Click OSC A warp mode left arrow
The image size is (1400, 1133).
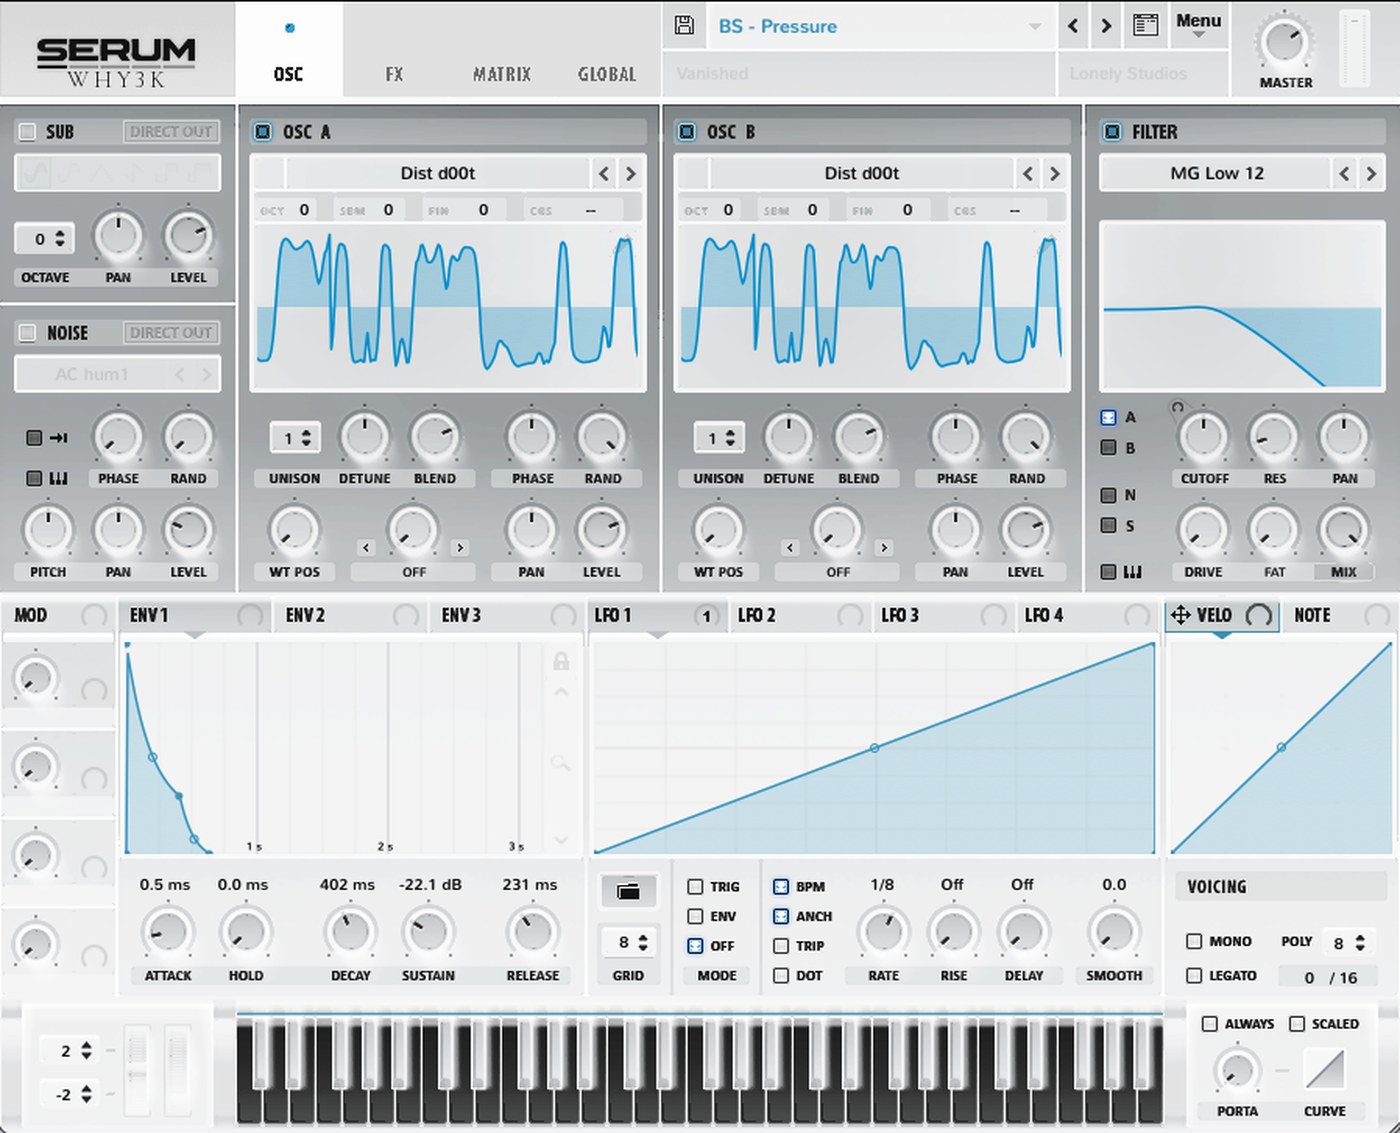[365, 548]
